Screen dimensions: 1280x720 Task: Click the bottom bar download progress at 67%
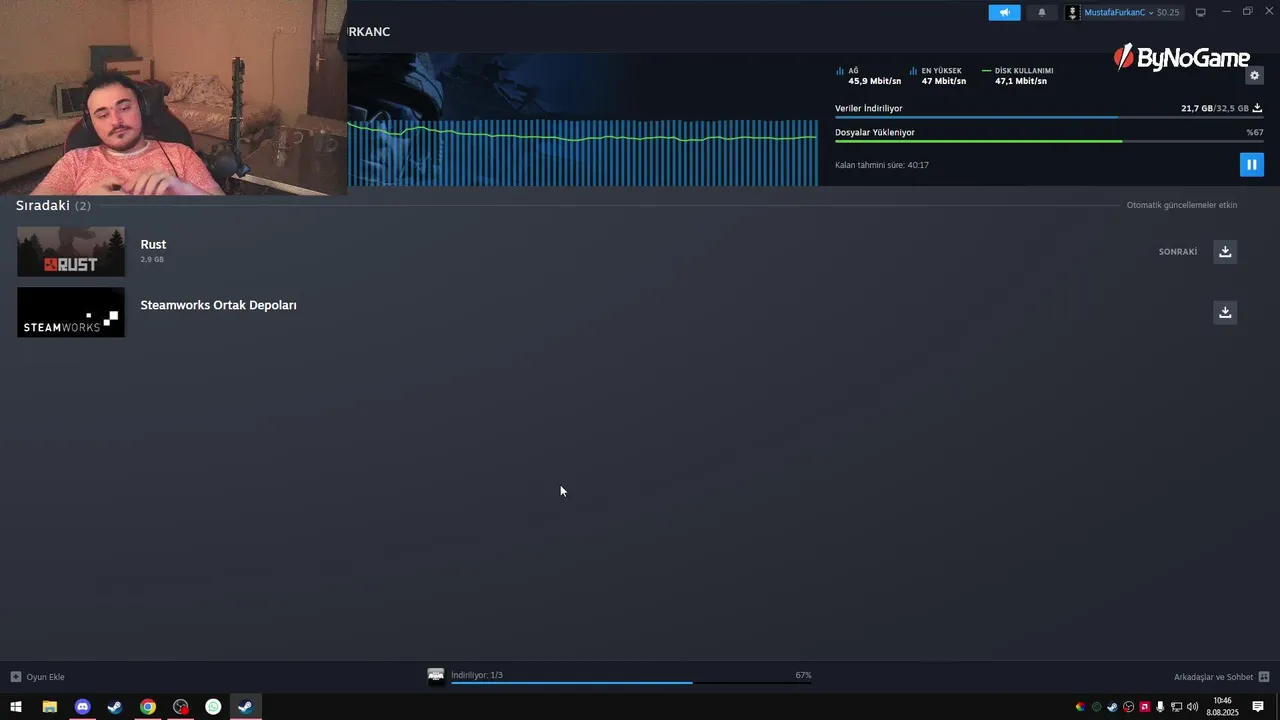(x=631, y=682)
